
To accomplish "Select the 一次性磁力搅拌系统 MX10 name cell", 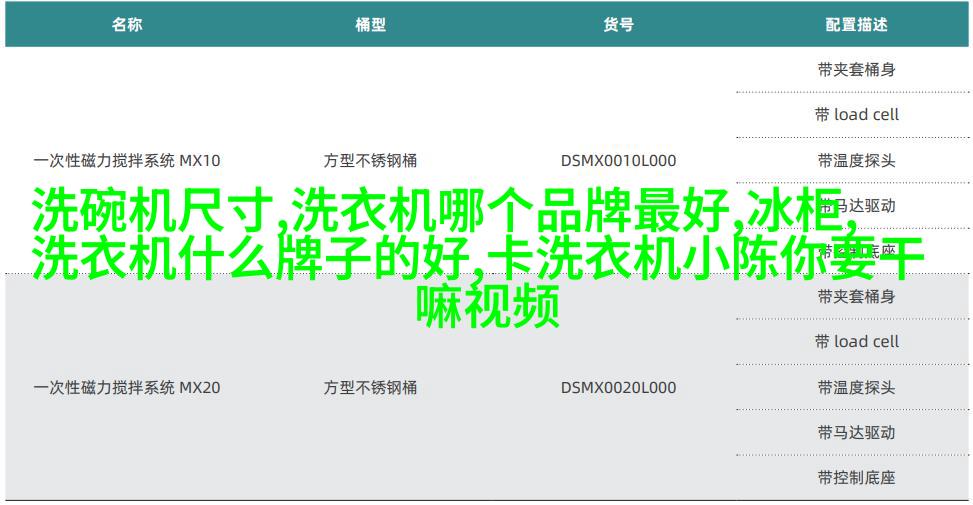I will coord(127,160).
